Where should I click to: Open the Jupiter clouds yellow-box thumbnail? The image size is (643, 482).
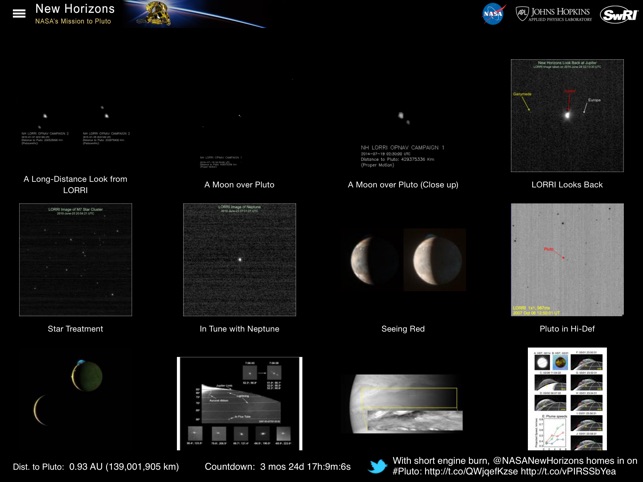403,404
